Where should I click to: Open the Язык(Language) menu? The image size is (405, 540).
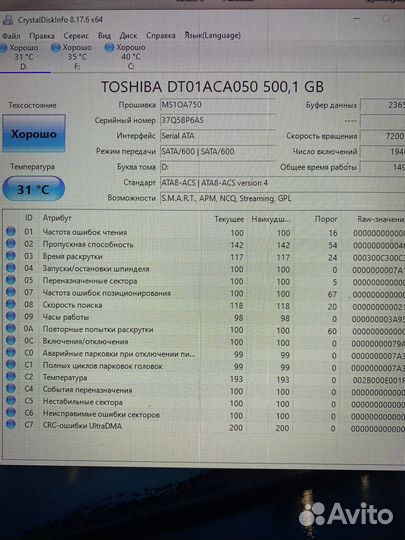[x=212, y=35]
